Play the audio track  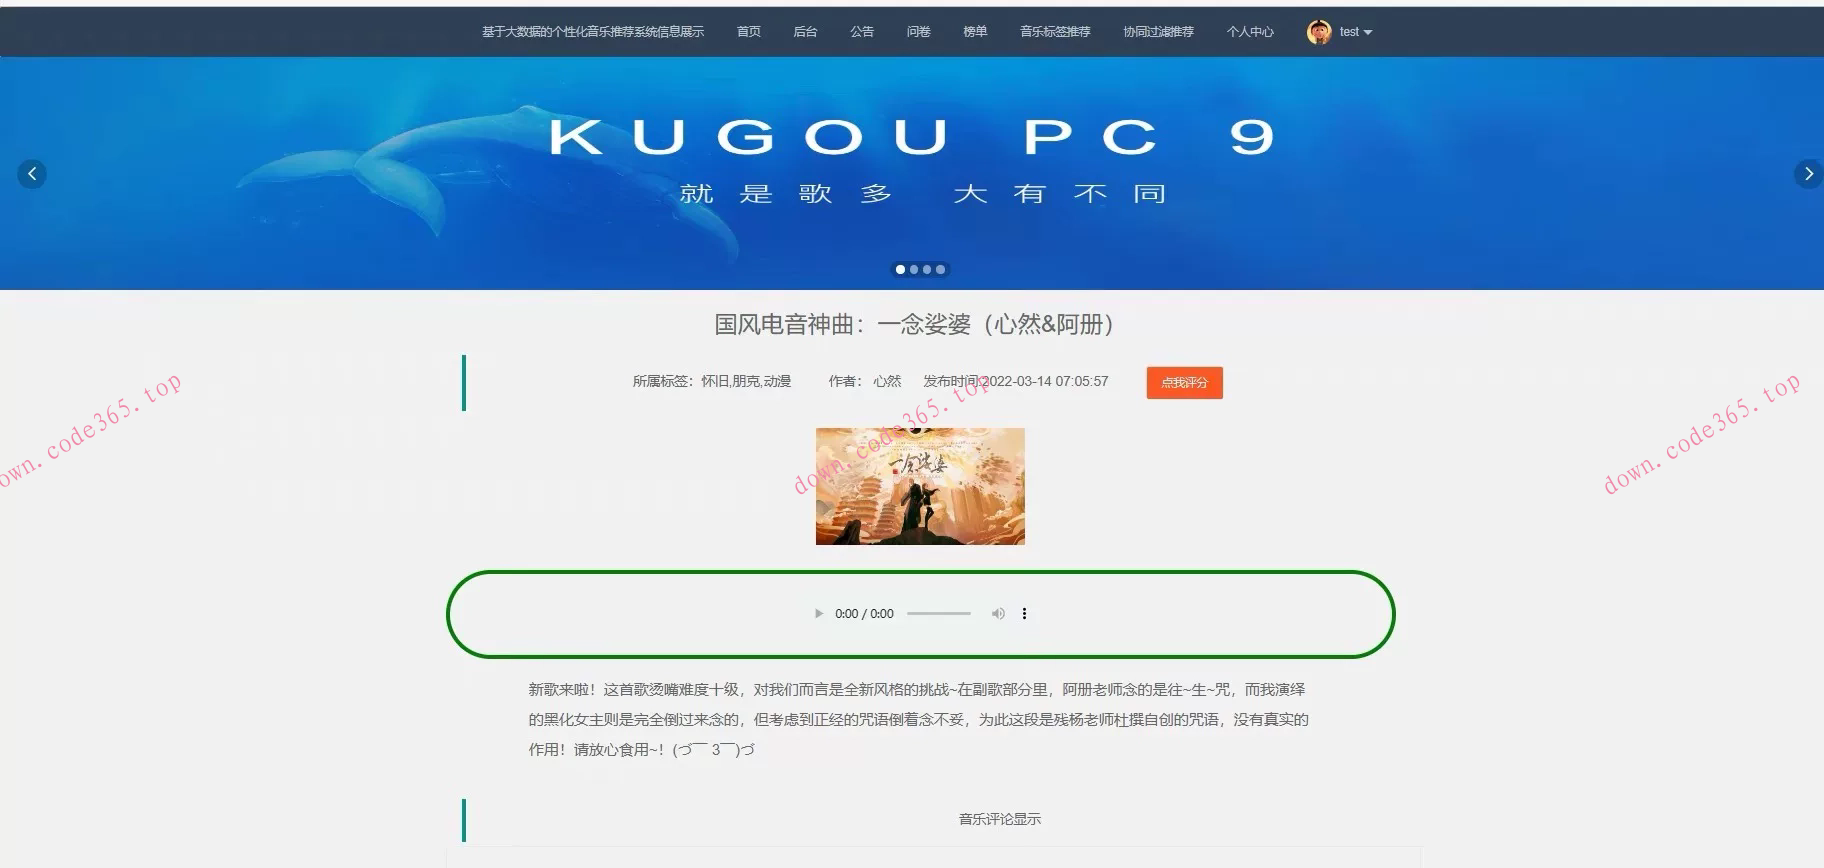click(819, 614)
